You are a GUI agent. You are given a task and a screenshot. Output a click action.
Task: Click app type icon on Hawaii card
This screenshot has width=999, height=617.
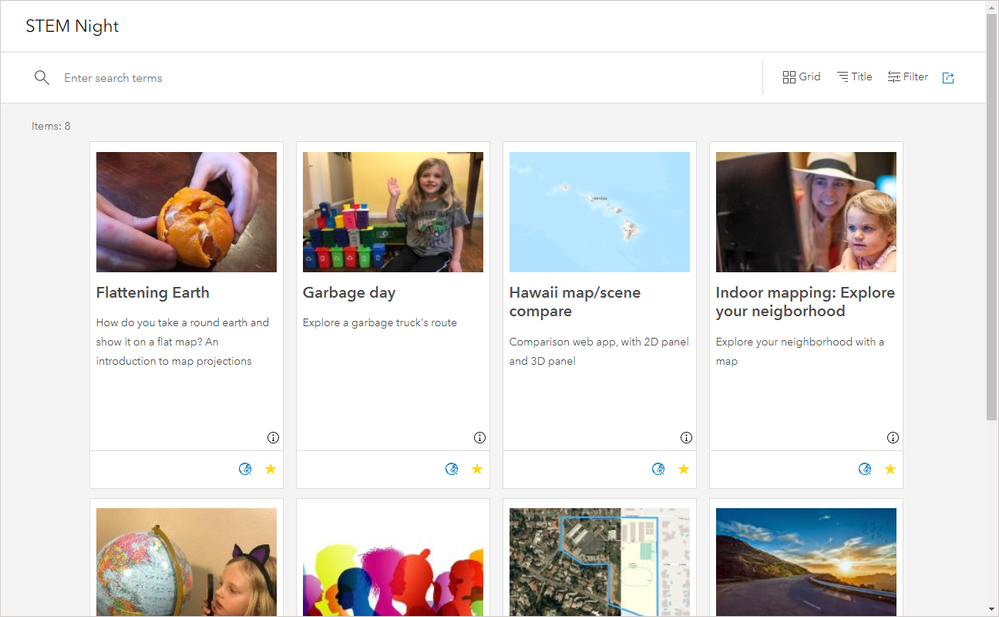659,469
